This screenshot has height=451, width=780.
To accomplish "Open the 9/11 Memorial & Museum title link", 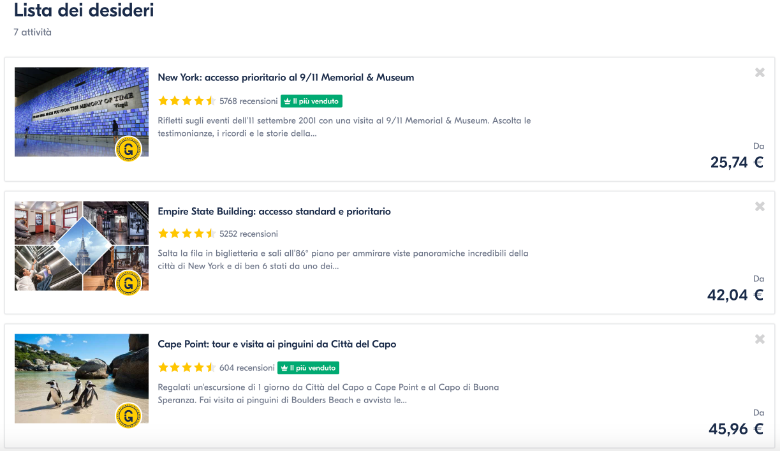I will coord(286,77).
